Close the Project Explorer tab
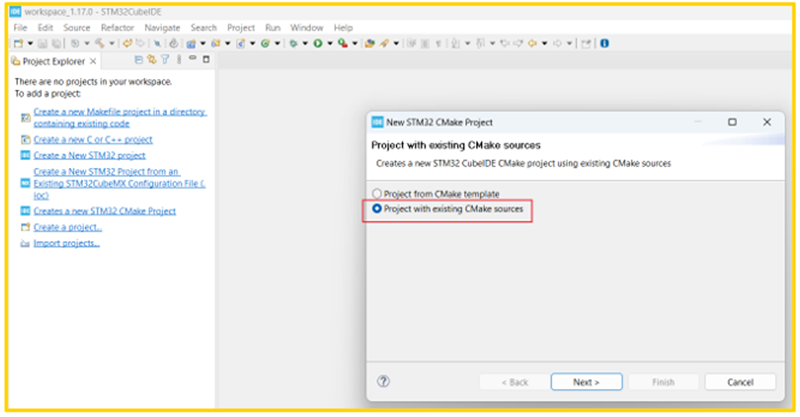 tap(93, 61)
